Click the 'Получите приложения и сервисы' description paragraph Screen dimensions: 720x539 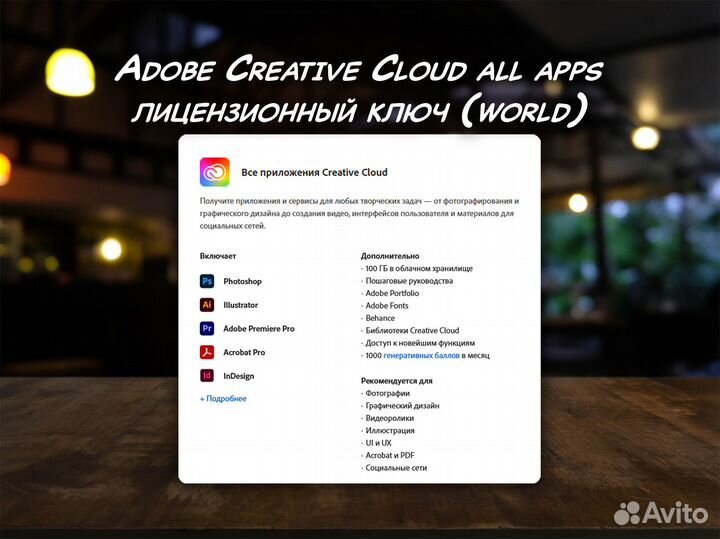(x=360, y=213)
